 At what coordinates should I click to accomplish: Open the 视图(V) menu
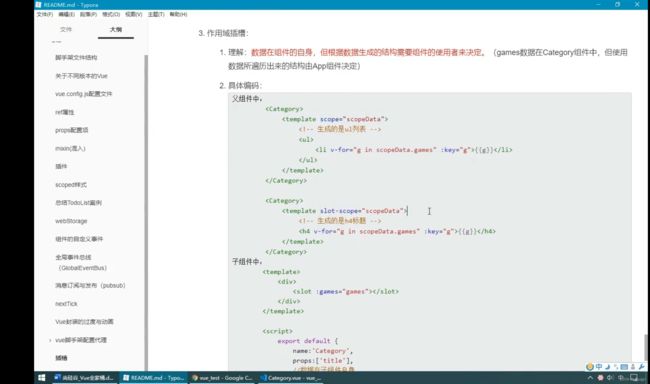[133, 14]
